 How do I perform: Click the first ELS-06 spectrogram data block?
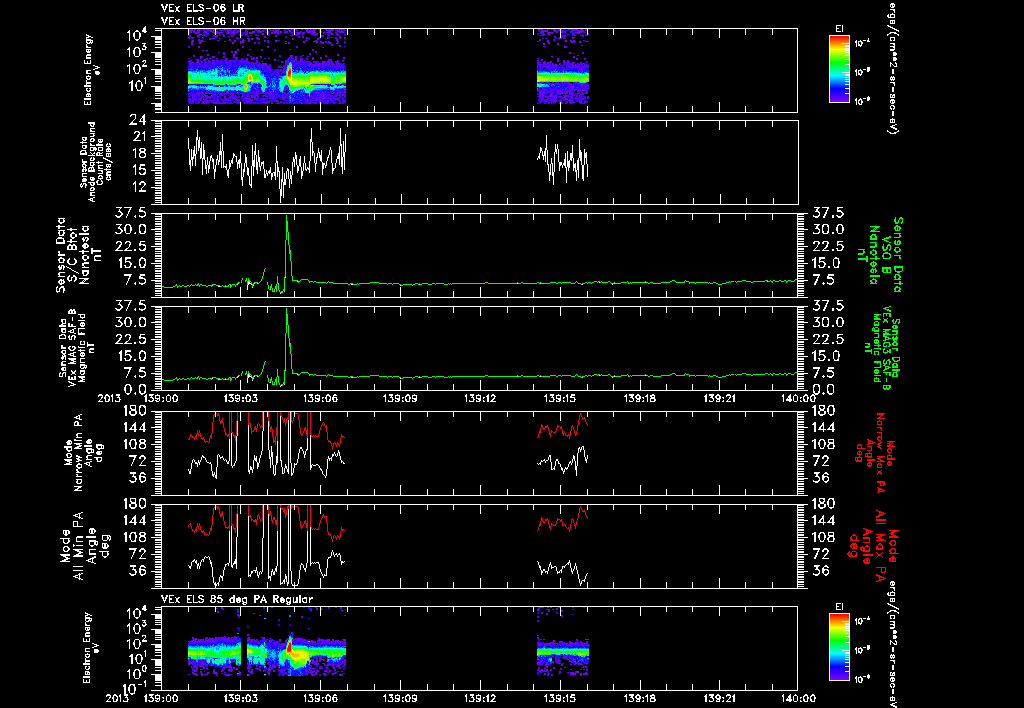tap(266, 66)
